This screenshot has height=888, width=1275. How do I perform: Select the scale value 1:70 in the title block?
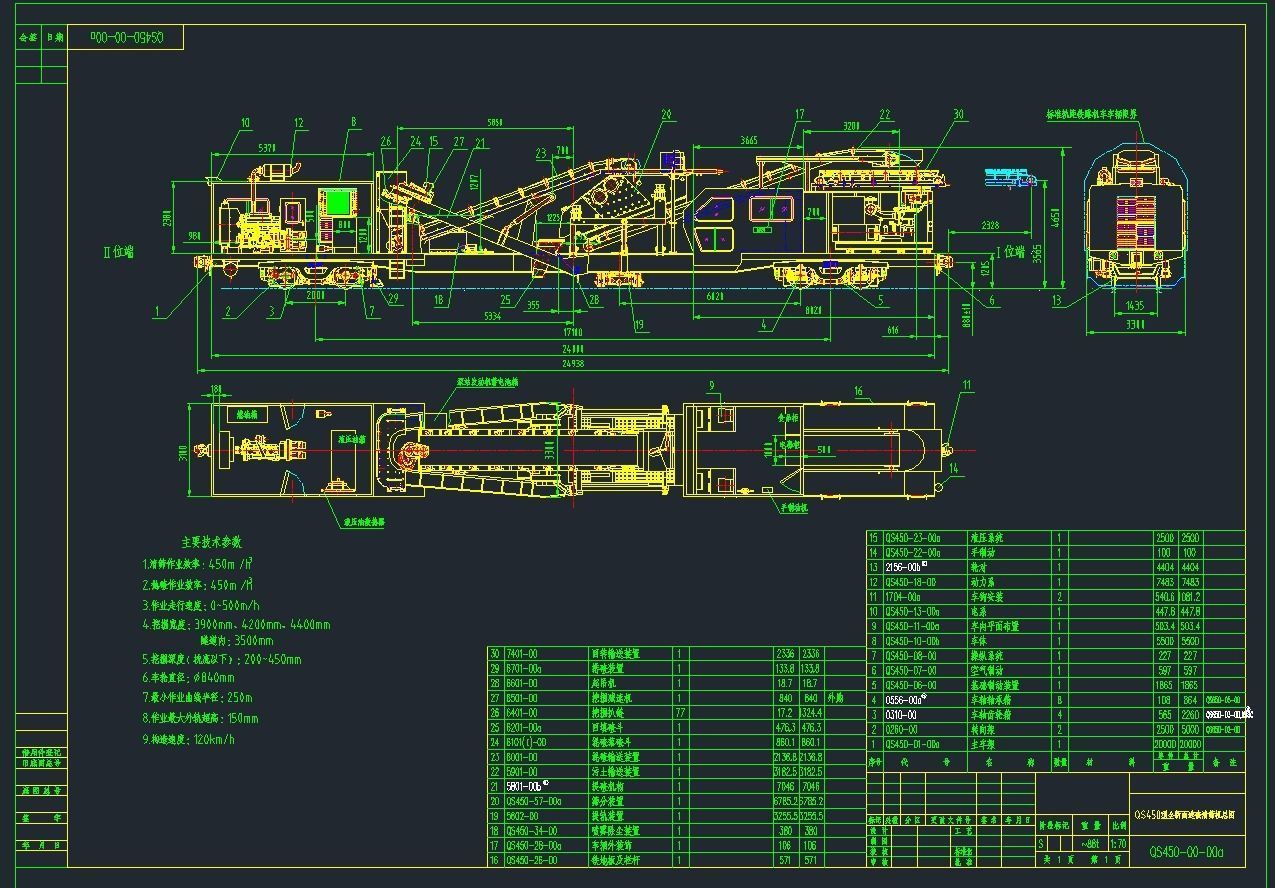coord(1118,843)
